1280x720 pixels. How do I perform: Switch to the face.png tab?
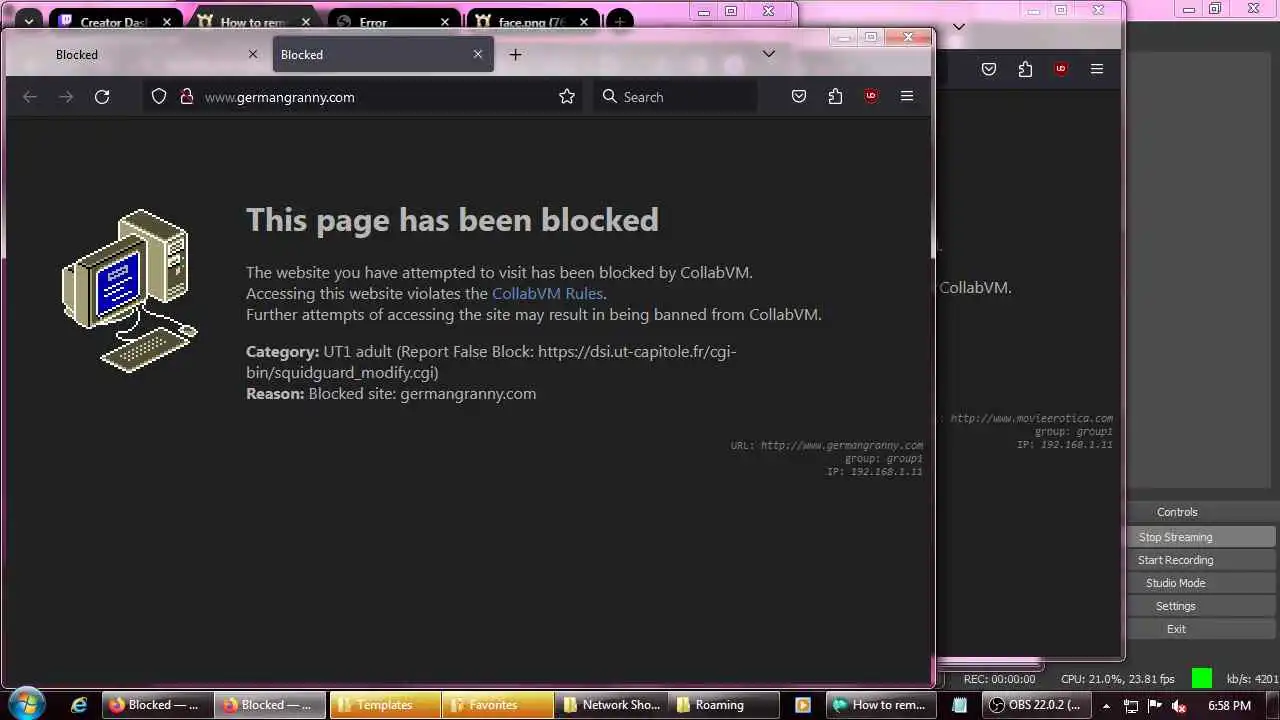[533, 21]
